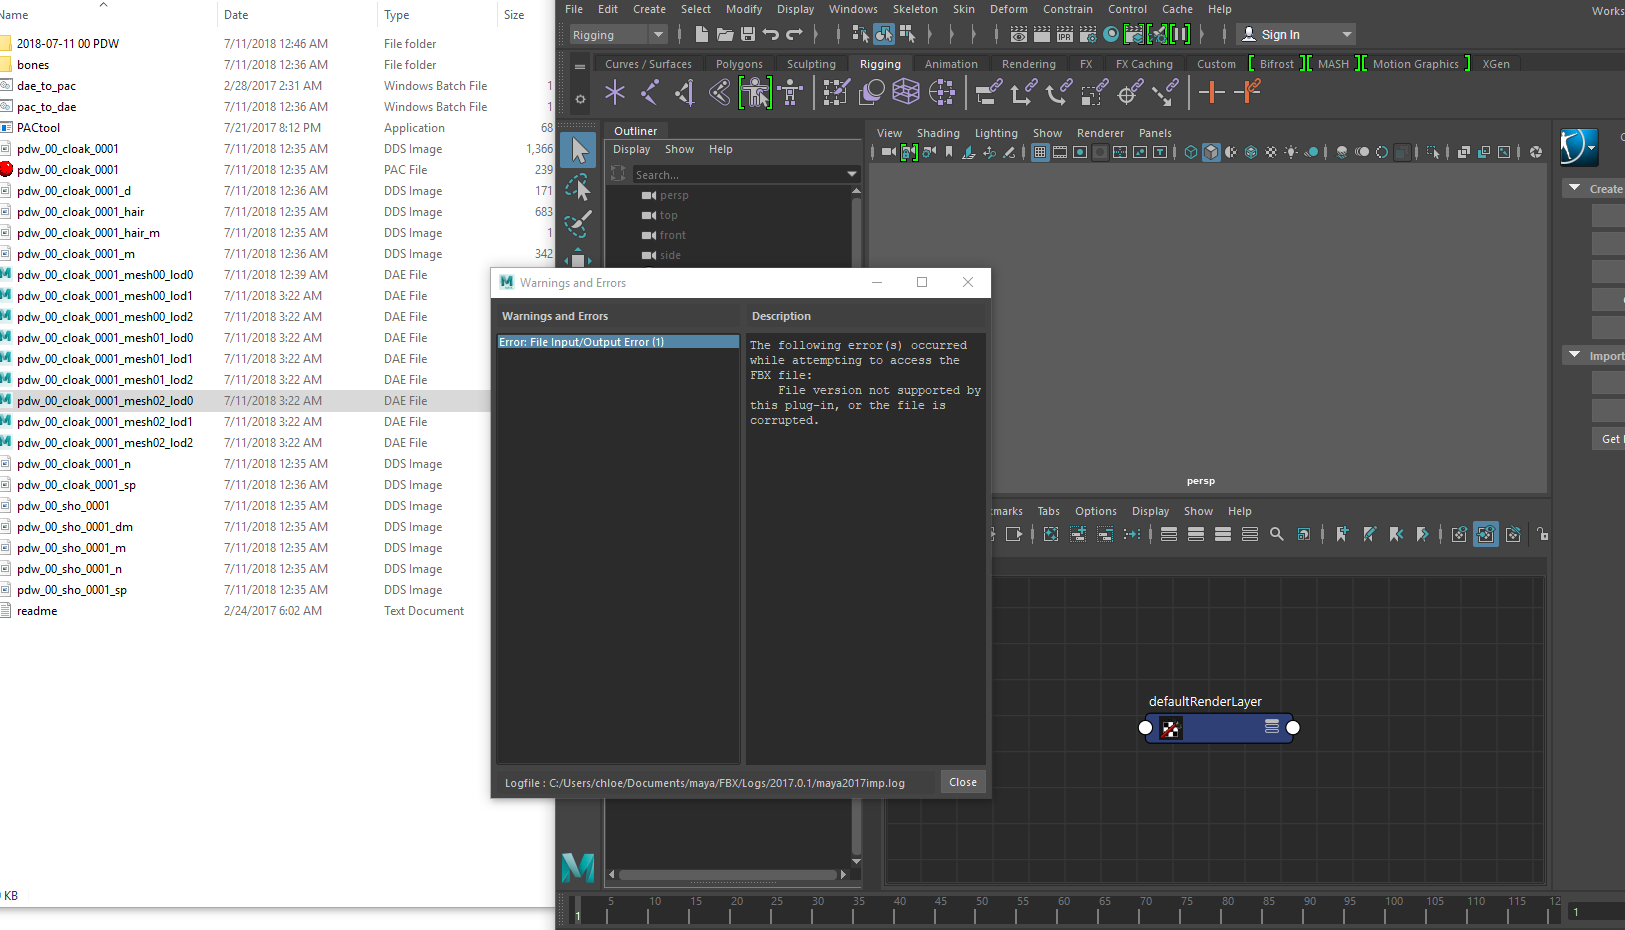Select the File Input/Output Error entry
The width and height of the screenshot is (1625, 930).
click(618, 342)
